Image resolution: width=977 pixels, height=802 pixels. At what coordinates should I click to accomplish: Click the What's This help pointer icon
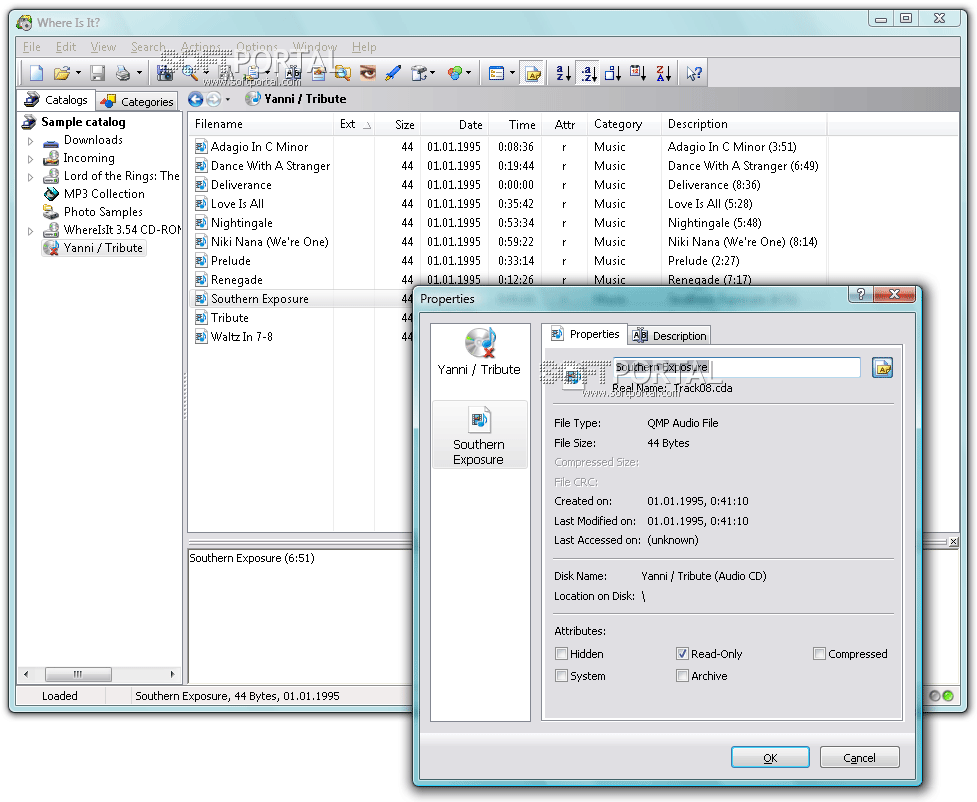coord(694,74)
